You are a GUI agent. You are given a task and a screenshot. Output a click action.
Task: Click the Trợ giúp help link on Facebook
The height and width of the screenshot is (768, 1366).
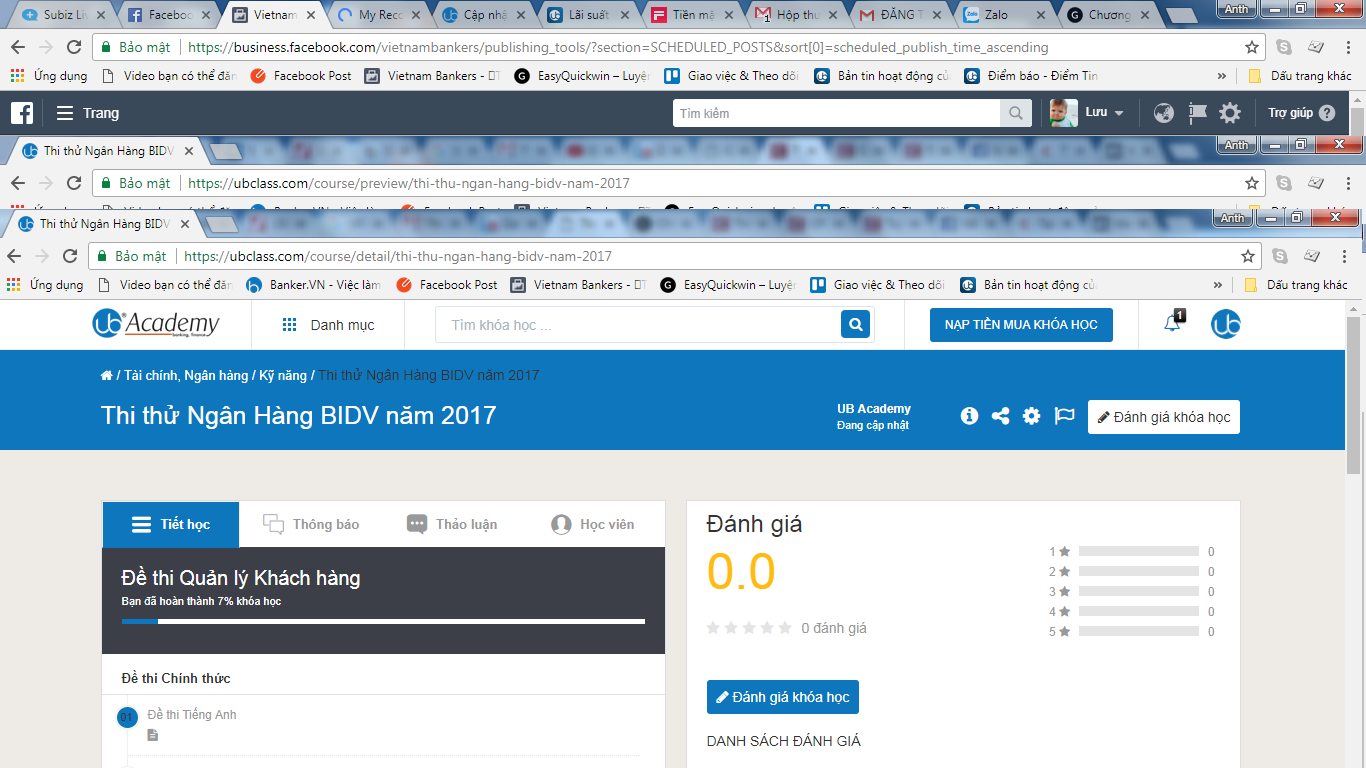point(1301,113)
